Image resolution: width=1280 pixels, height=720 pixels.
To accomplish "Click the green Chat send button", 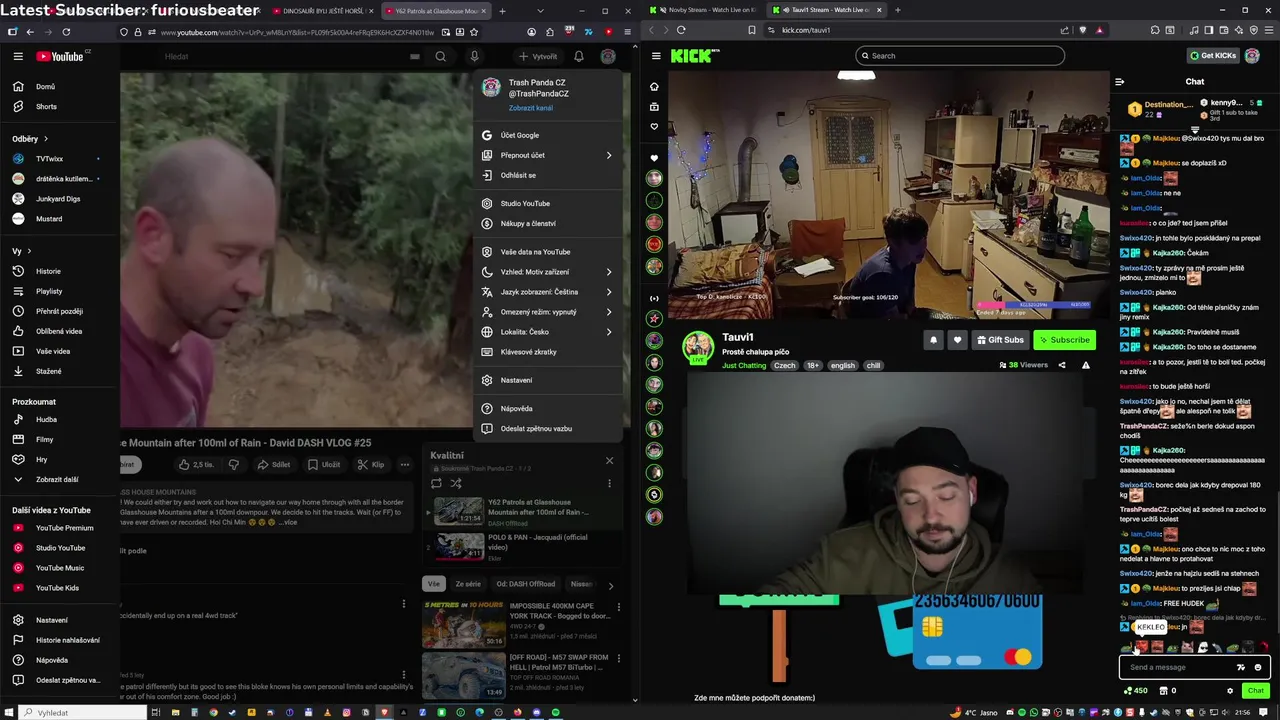I will coord(1255,691).
